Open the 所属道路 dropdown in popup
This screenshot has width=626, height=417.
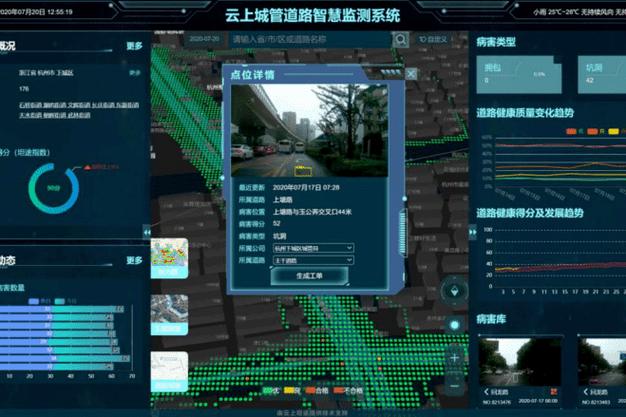coord(313,260)
